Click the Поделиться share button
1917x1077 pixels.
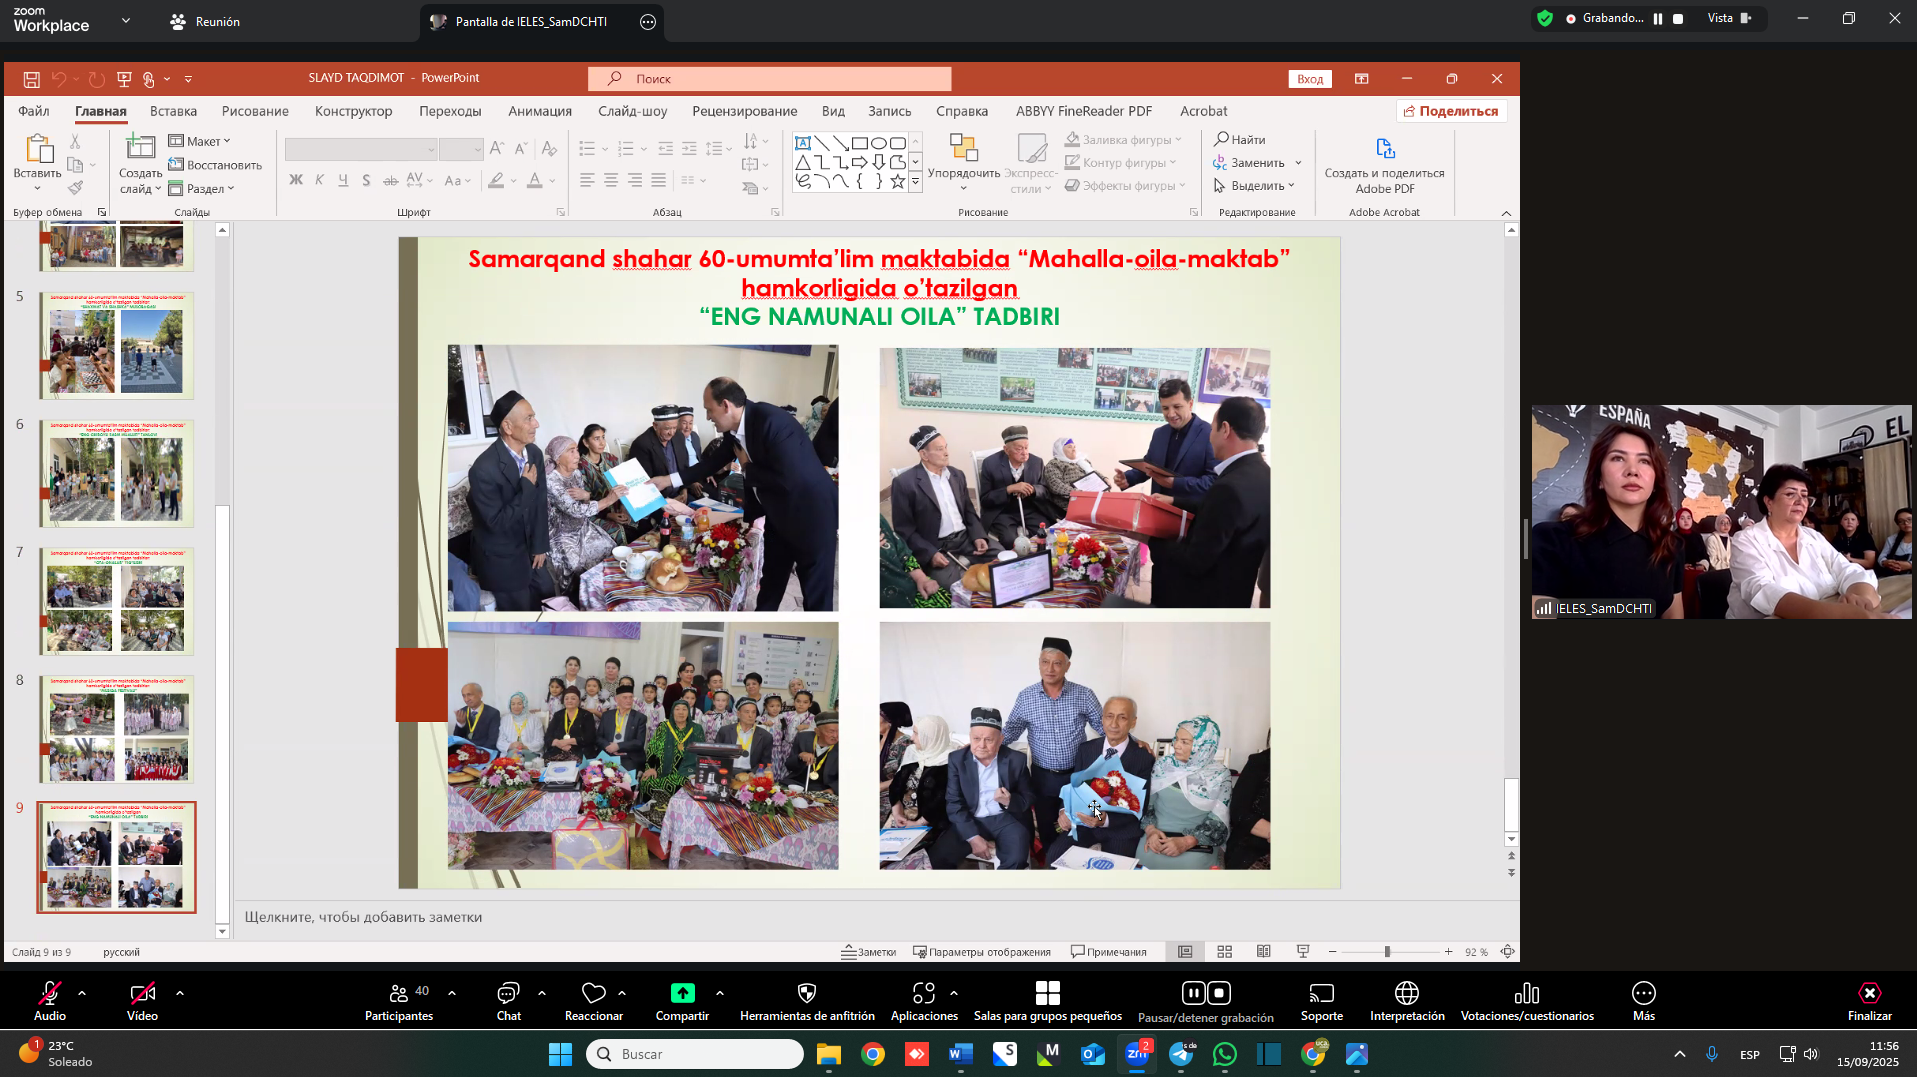pyautogui.click(x=1452, y=111)
